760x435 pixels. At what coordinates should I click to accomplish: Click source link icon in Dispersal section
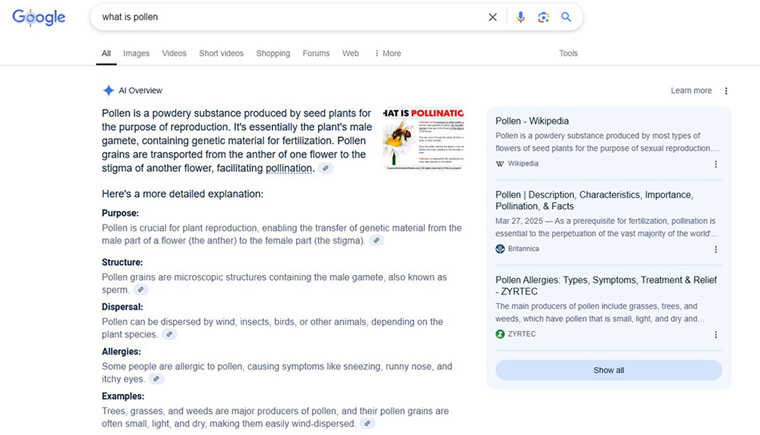click(169, 334)
